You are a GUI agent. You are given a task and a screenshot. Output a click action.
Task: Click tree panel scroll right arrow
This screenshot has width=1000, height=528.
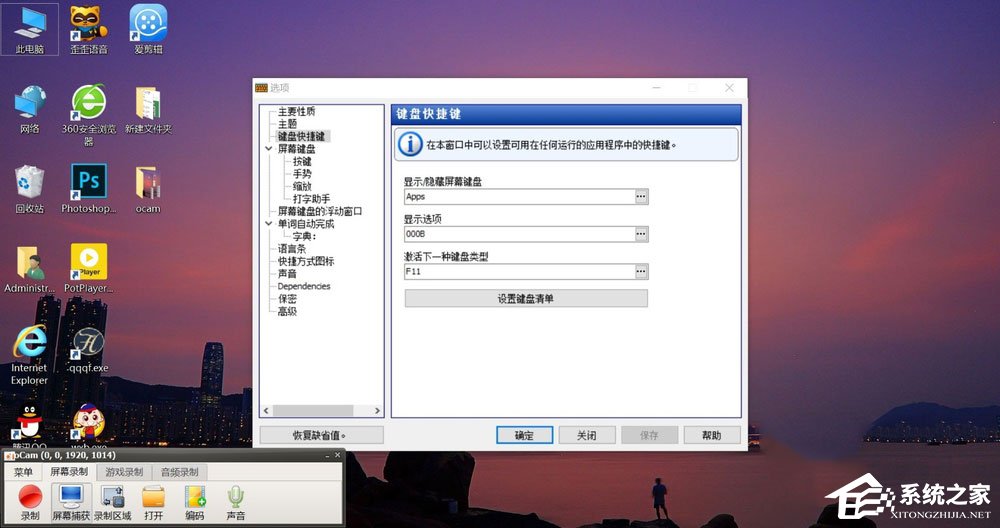[x=377, y=411]
